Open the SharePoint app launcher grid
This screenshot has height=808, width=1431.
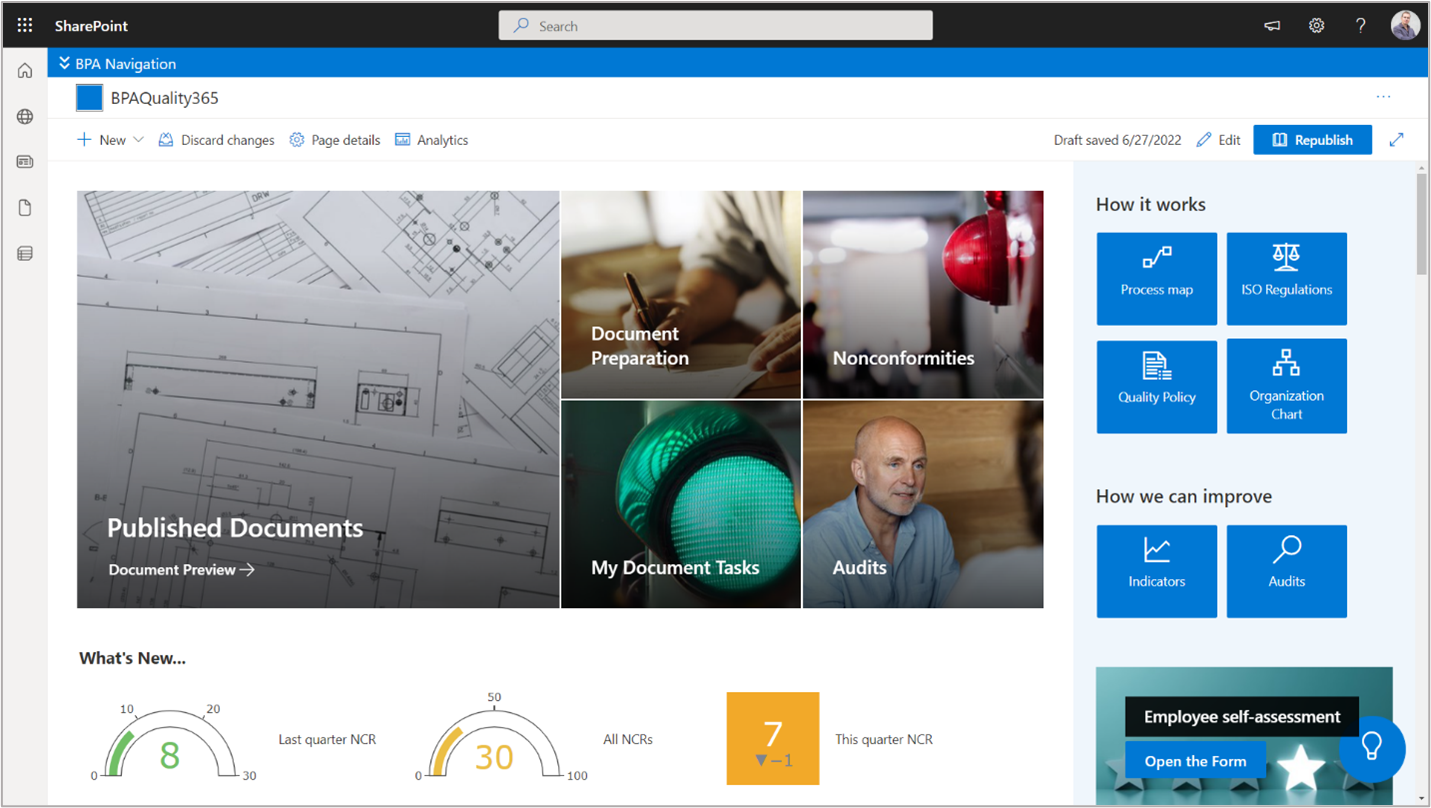(25, 26)
